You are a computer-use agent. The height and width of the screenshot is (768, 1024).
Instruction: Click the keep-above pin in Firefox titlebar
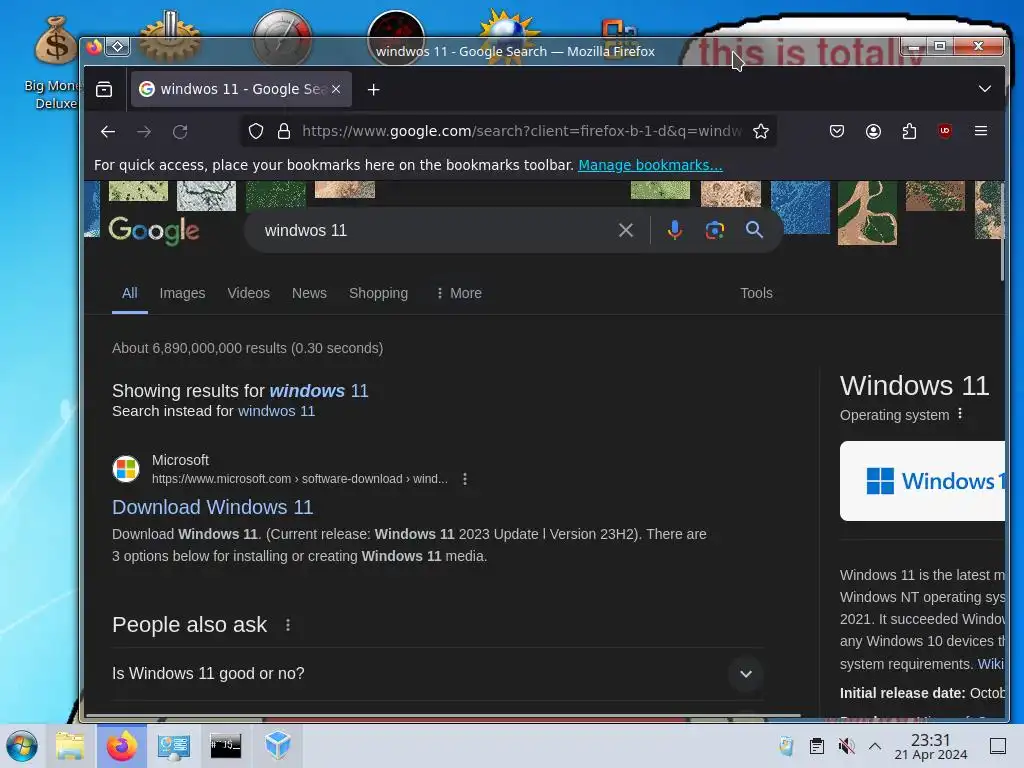[118, 46]
